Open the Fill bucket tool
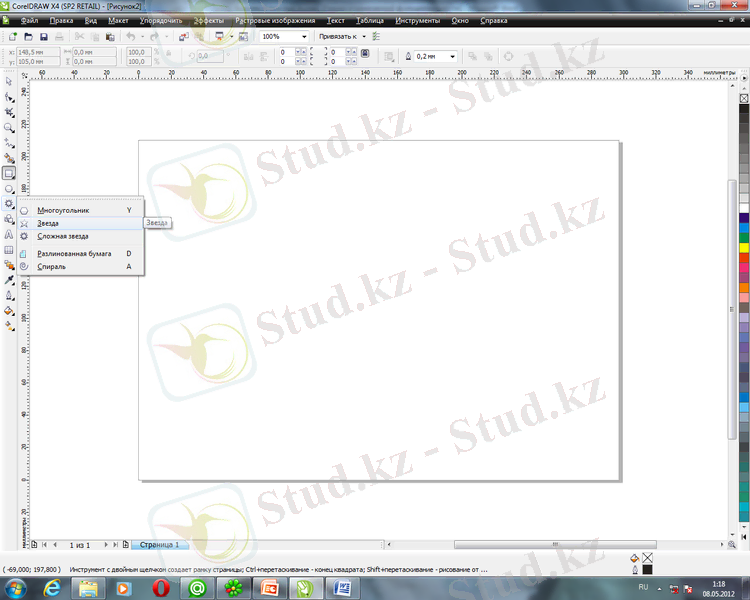750x600 pixels. (9, 311)
